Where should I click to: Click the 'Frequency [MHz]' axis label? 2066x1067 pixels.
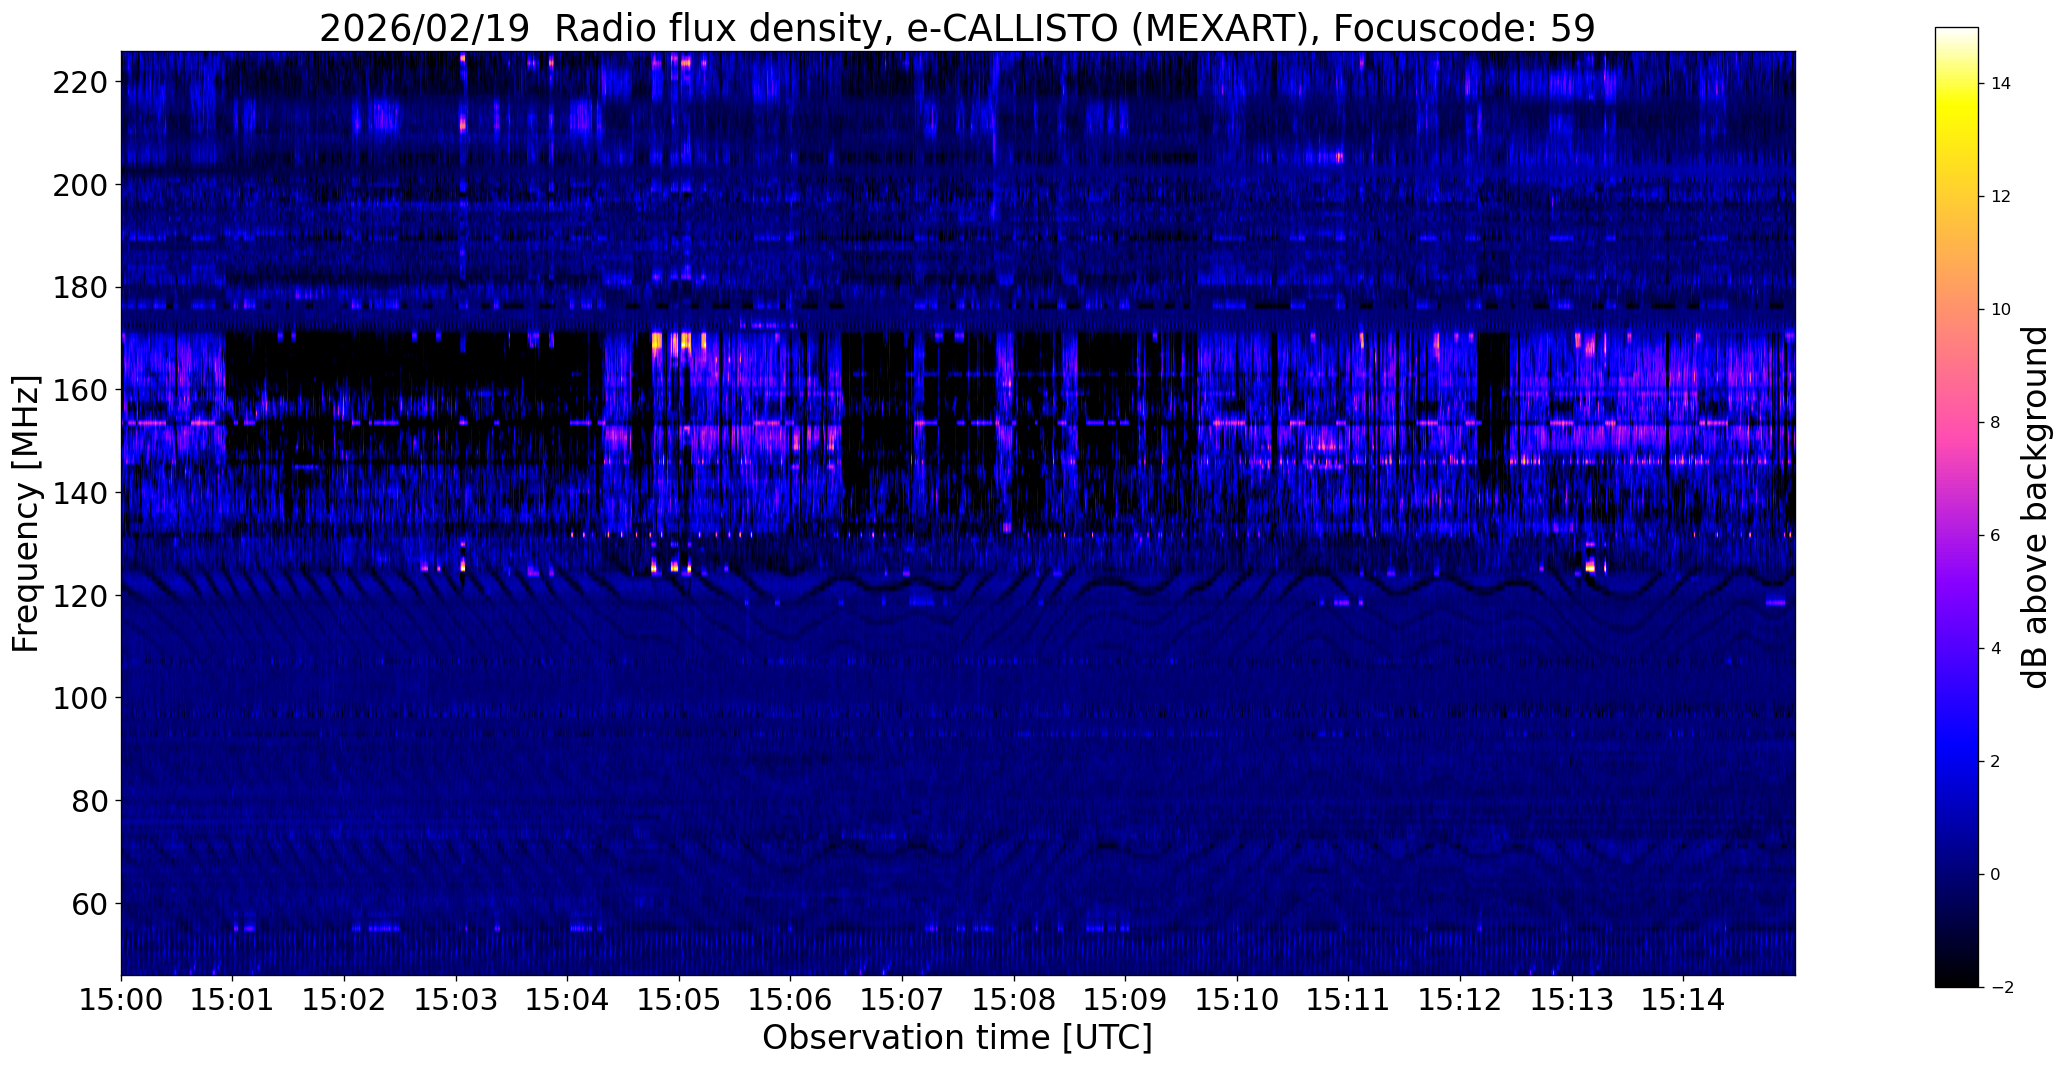point(26,514)
